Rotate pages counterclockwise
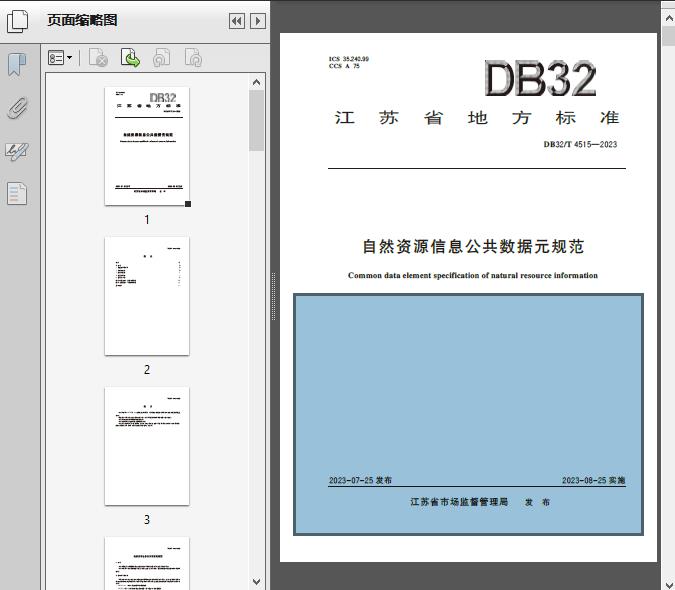 point(161,59)
